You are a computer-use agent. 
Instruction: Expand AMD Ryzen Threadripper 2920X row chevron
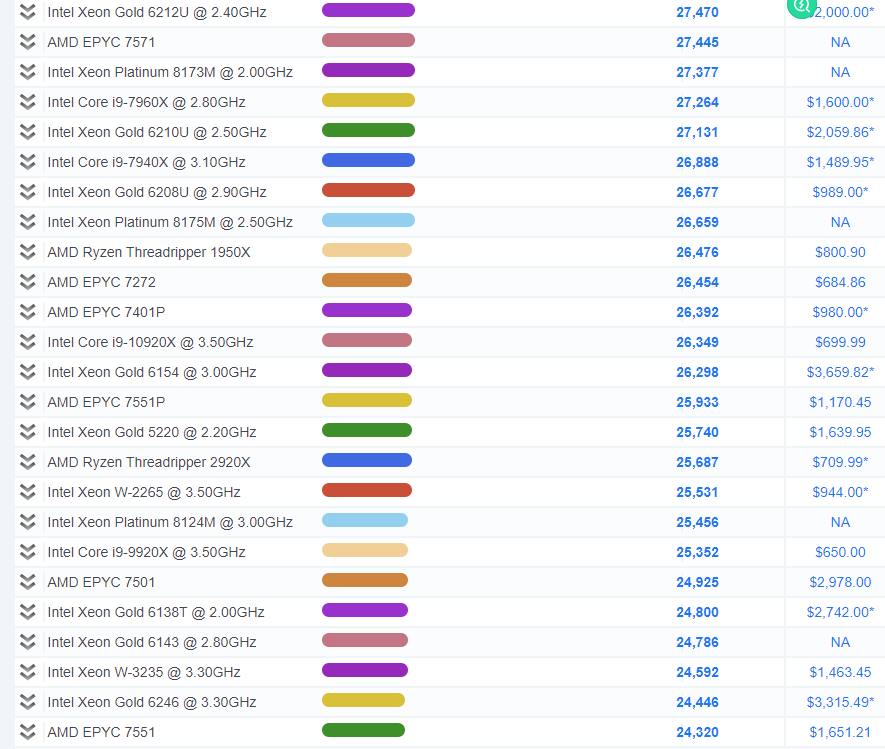pyautogui.click(x=28, y=462)
